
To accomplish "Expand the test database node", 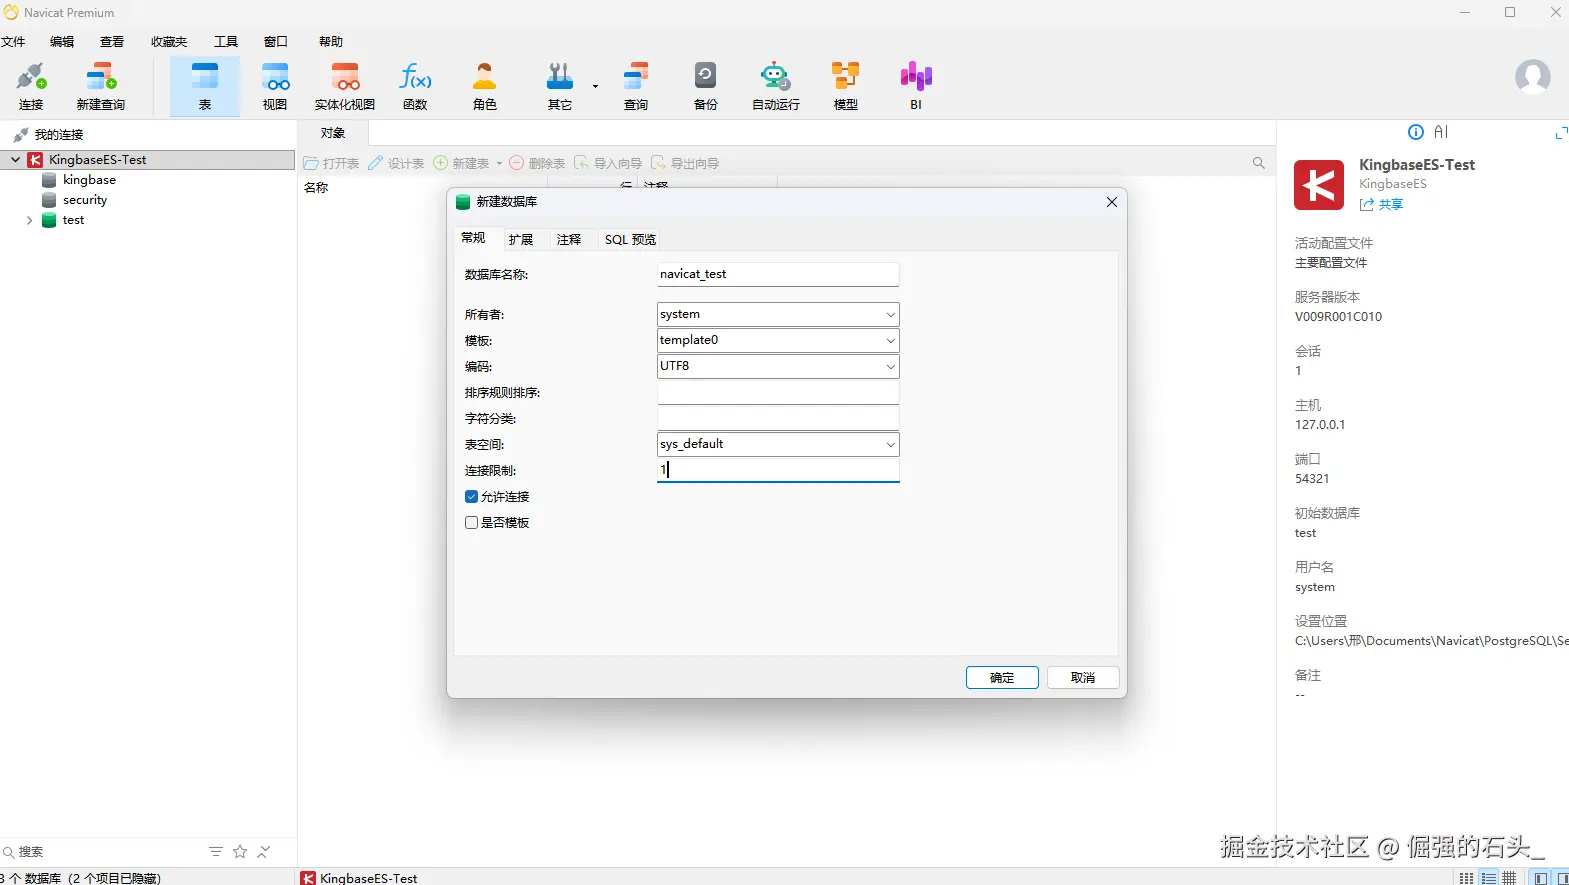I will (x=29, y=221).
